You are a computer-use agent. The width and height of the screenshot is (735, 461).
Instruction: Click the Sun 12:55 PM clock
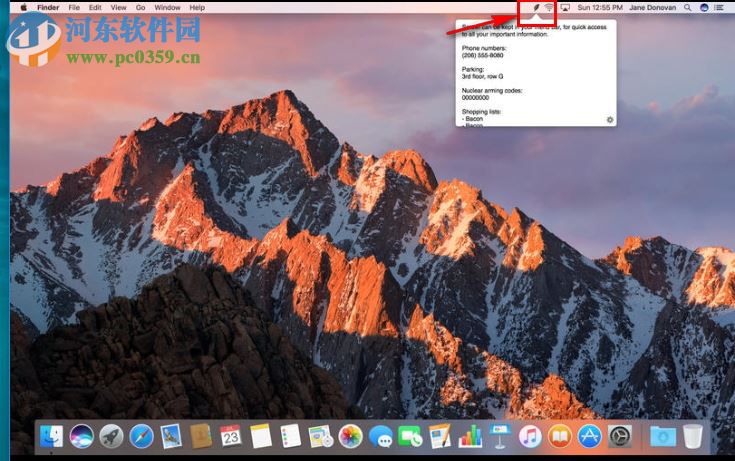pos(600,8)
